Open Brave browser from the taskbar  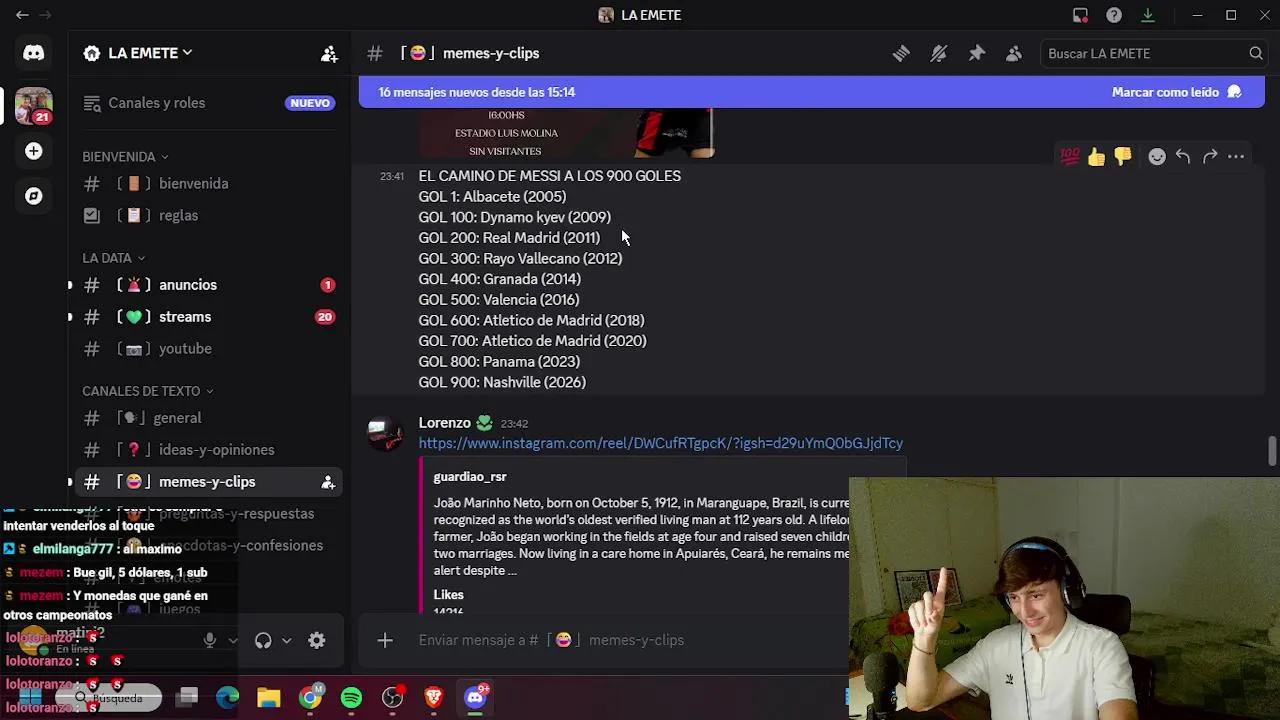coord(433,698)
